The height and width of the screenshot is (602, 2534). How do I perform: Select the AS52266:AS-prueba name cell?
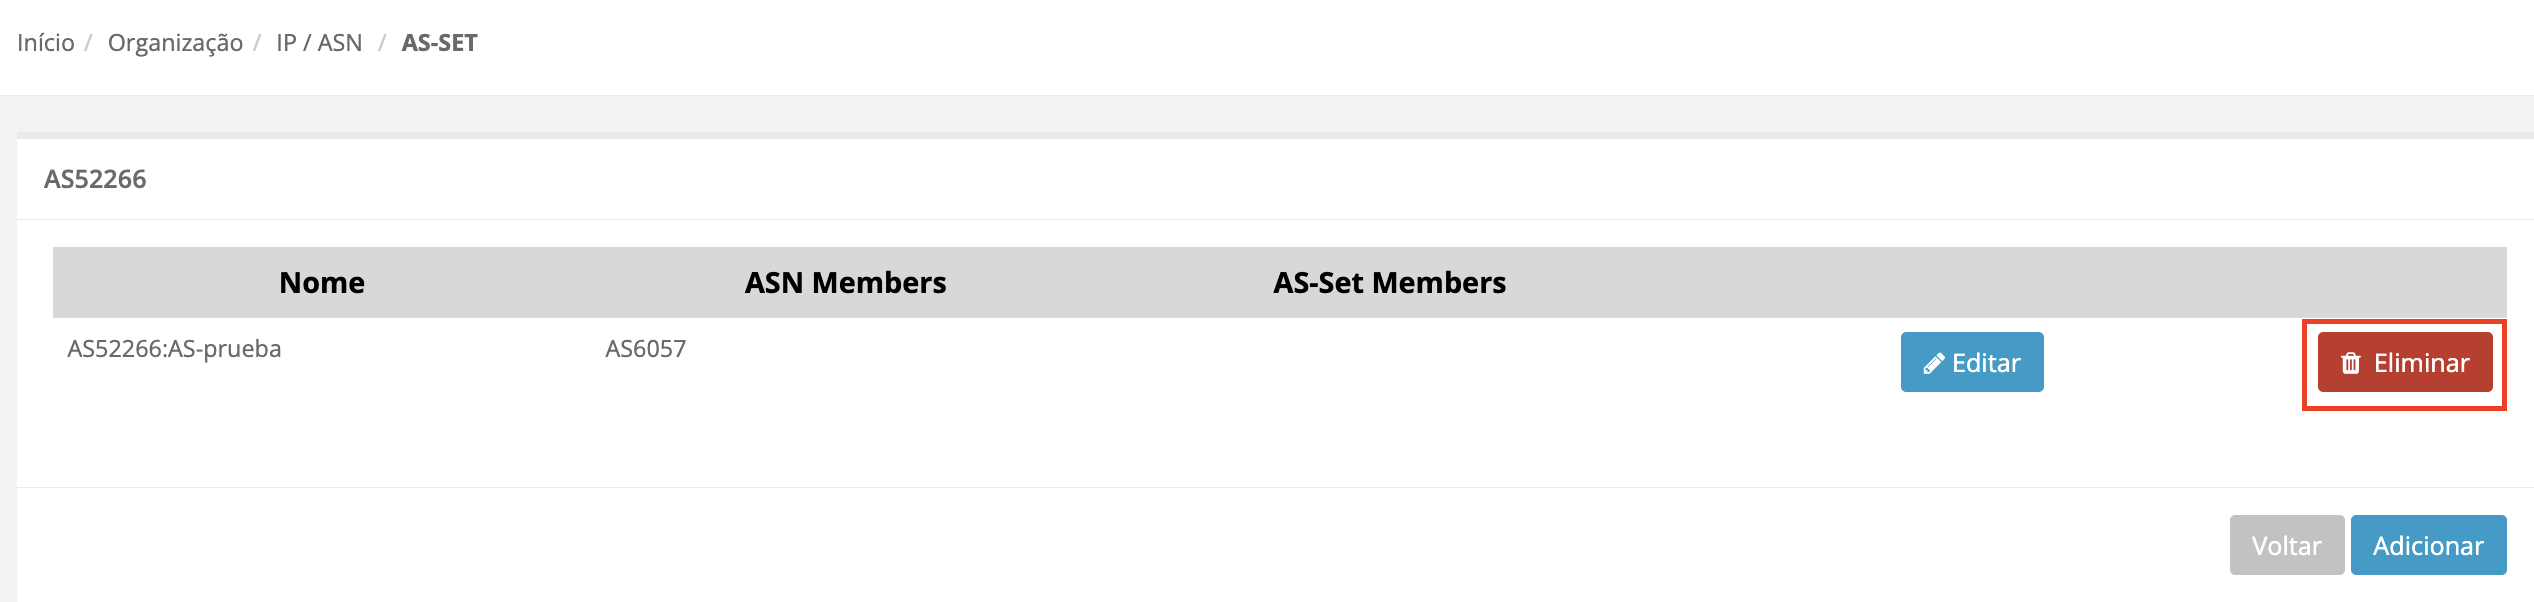[x=174, y=349]
